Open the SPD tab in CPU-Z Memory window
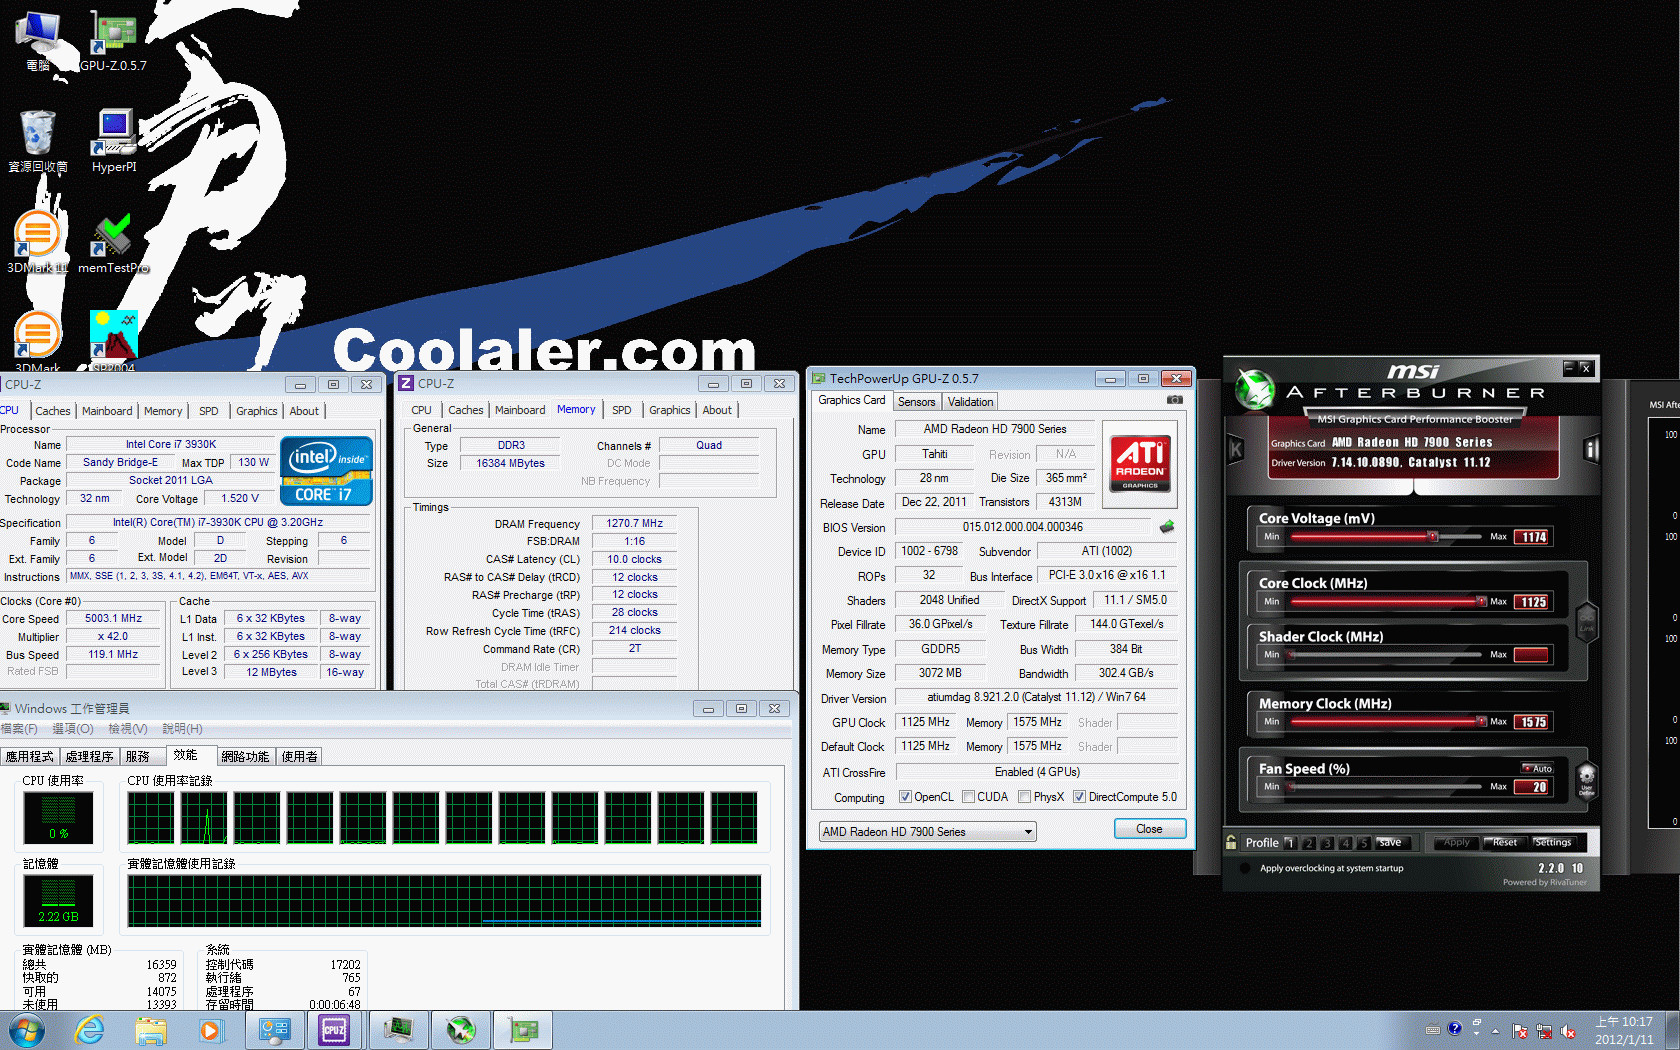 click(621, 410)
